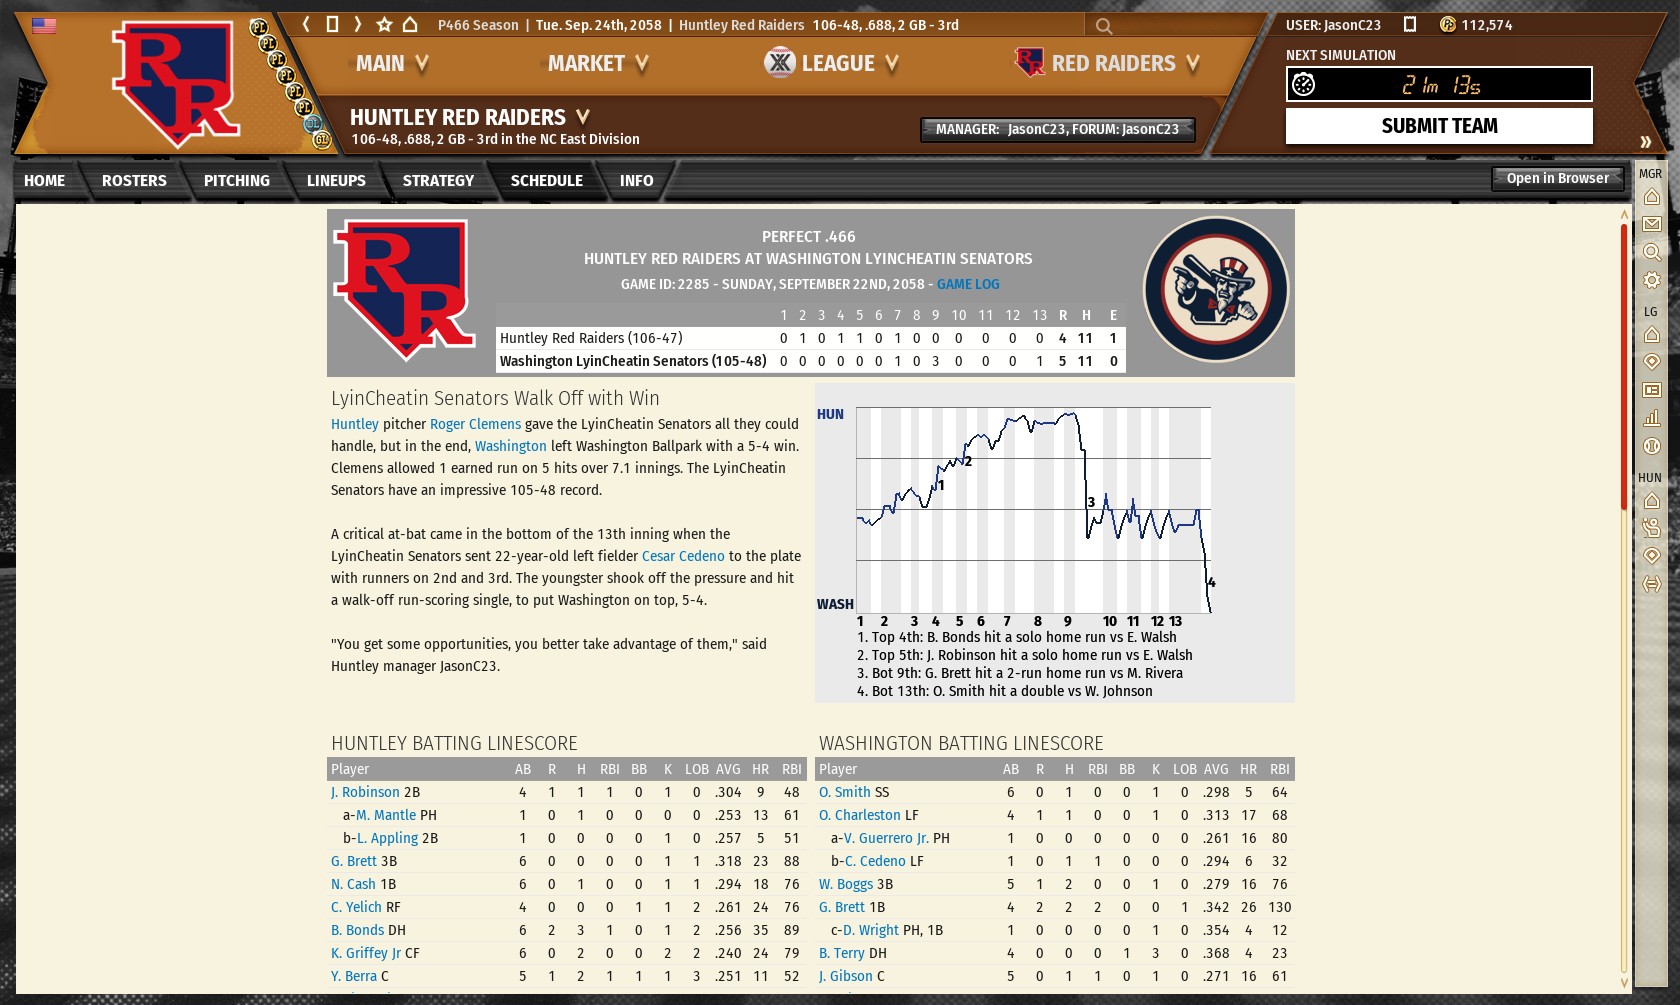The image size is (1680, 1005).
Task: Open B. Bonds in Huntley batting linescore
Action: [x=357, y=930]
